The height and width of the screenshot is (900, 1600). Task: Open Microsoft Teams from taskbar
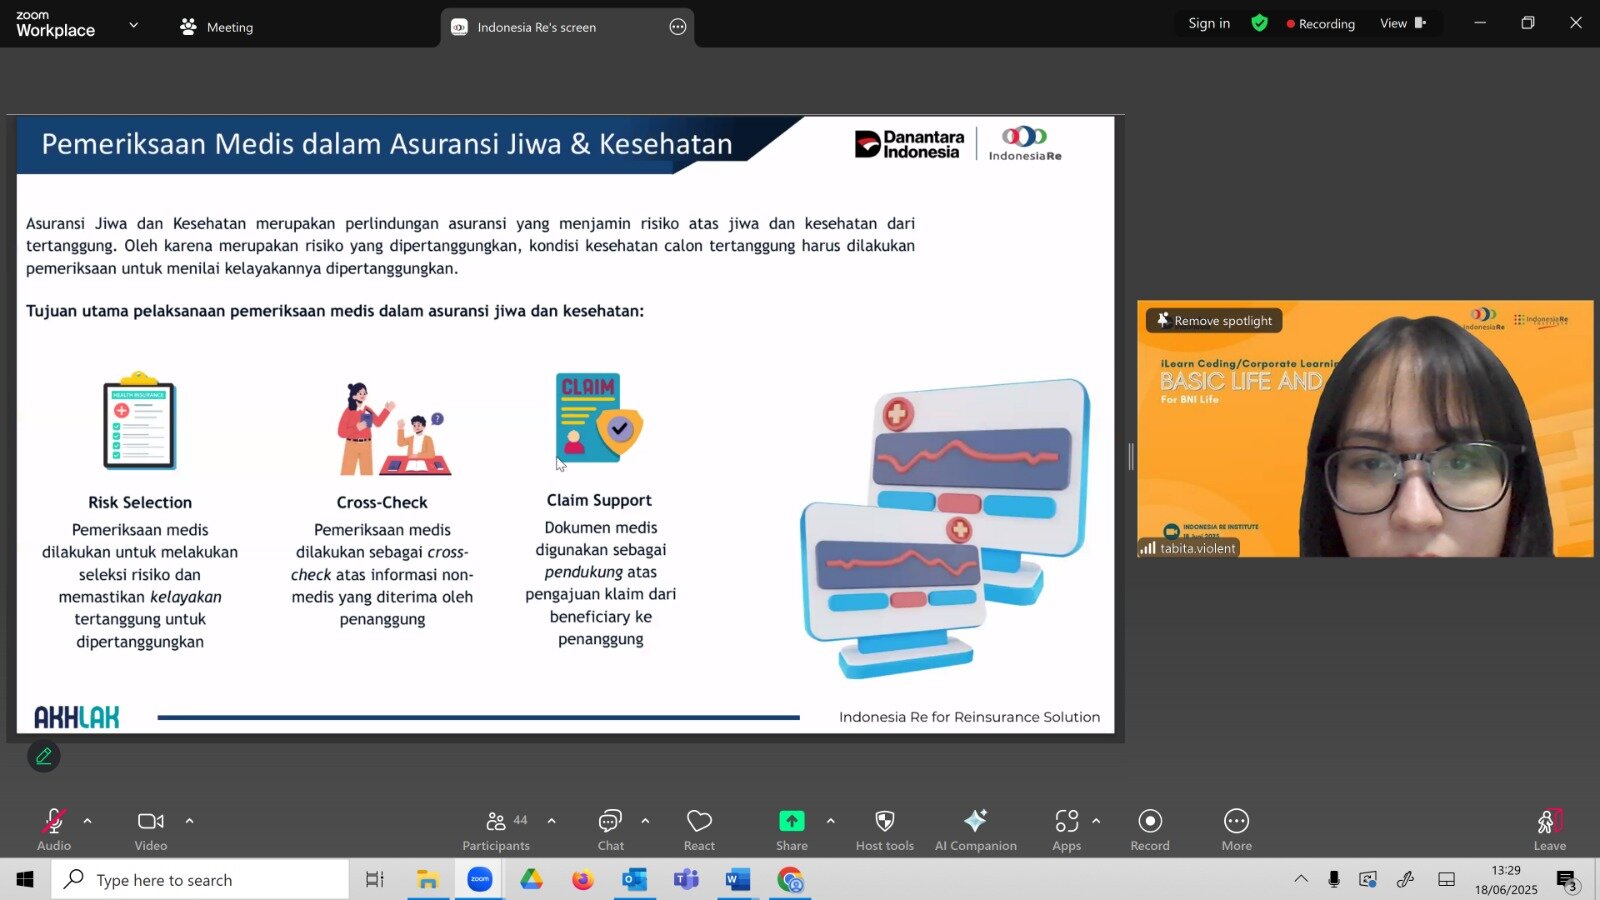[x=686, y=880]
